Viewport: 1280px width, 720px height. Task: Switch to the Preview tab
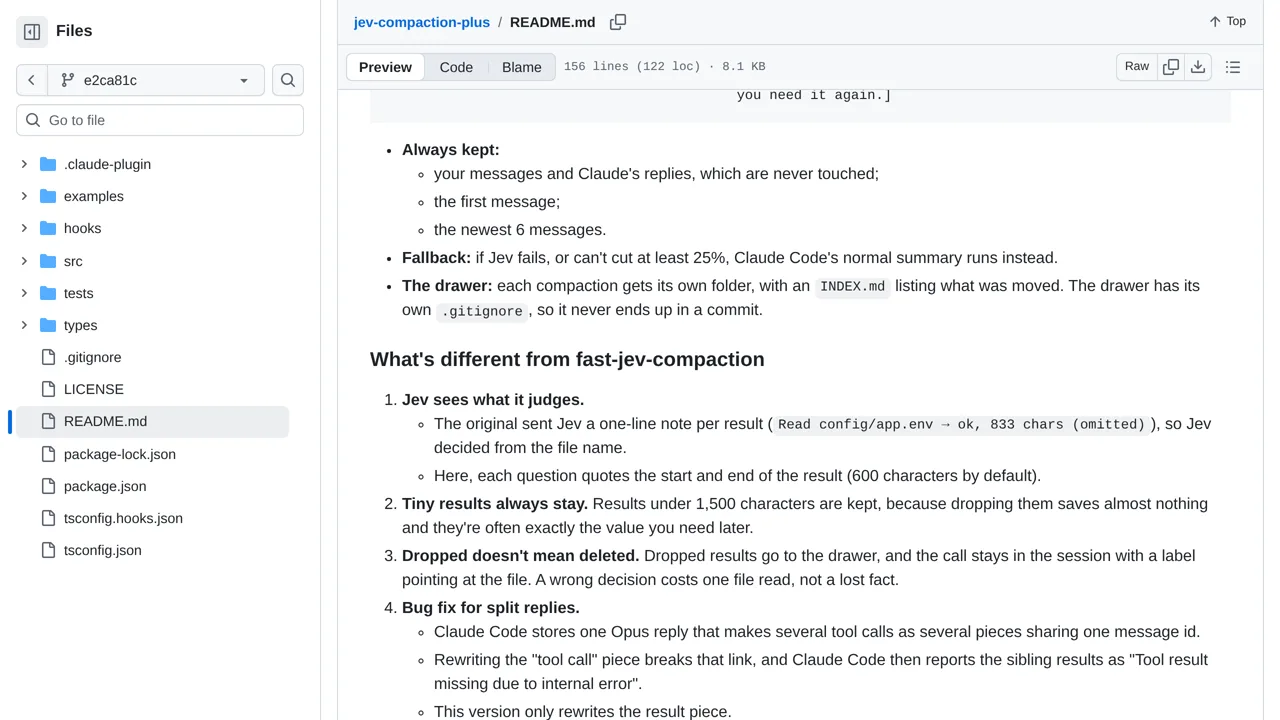385,67
